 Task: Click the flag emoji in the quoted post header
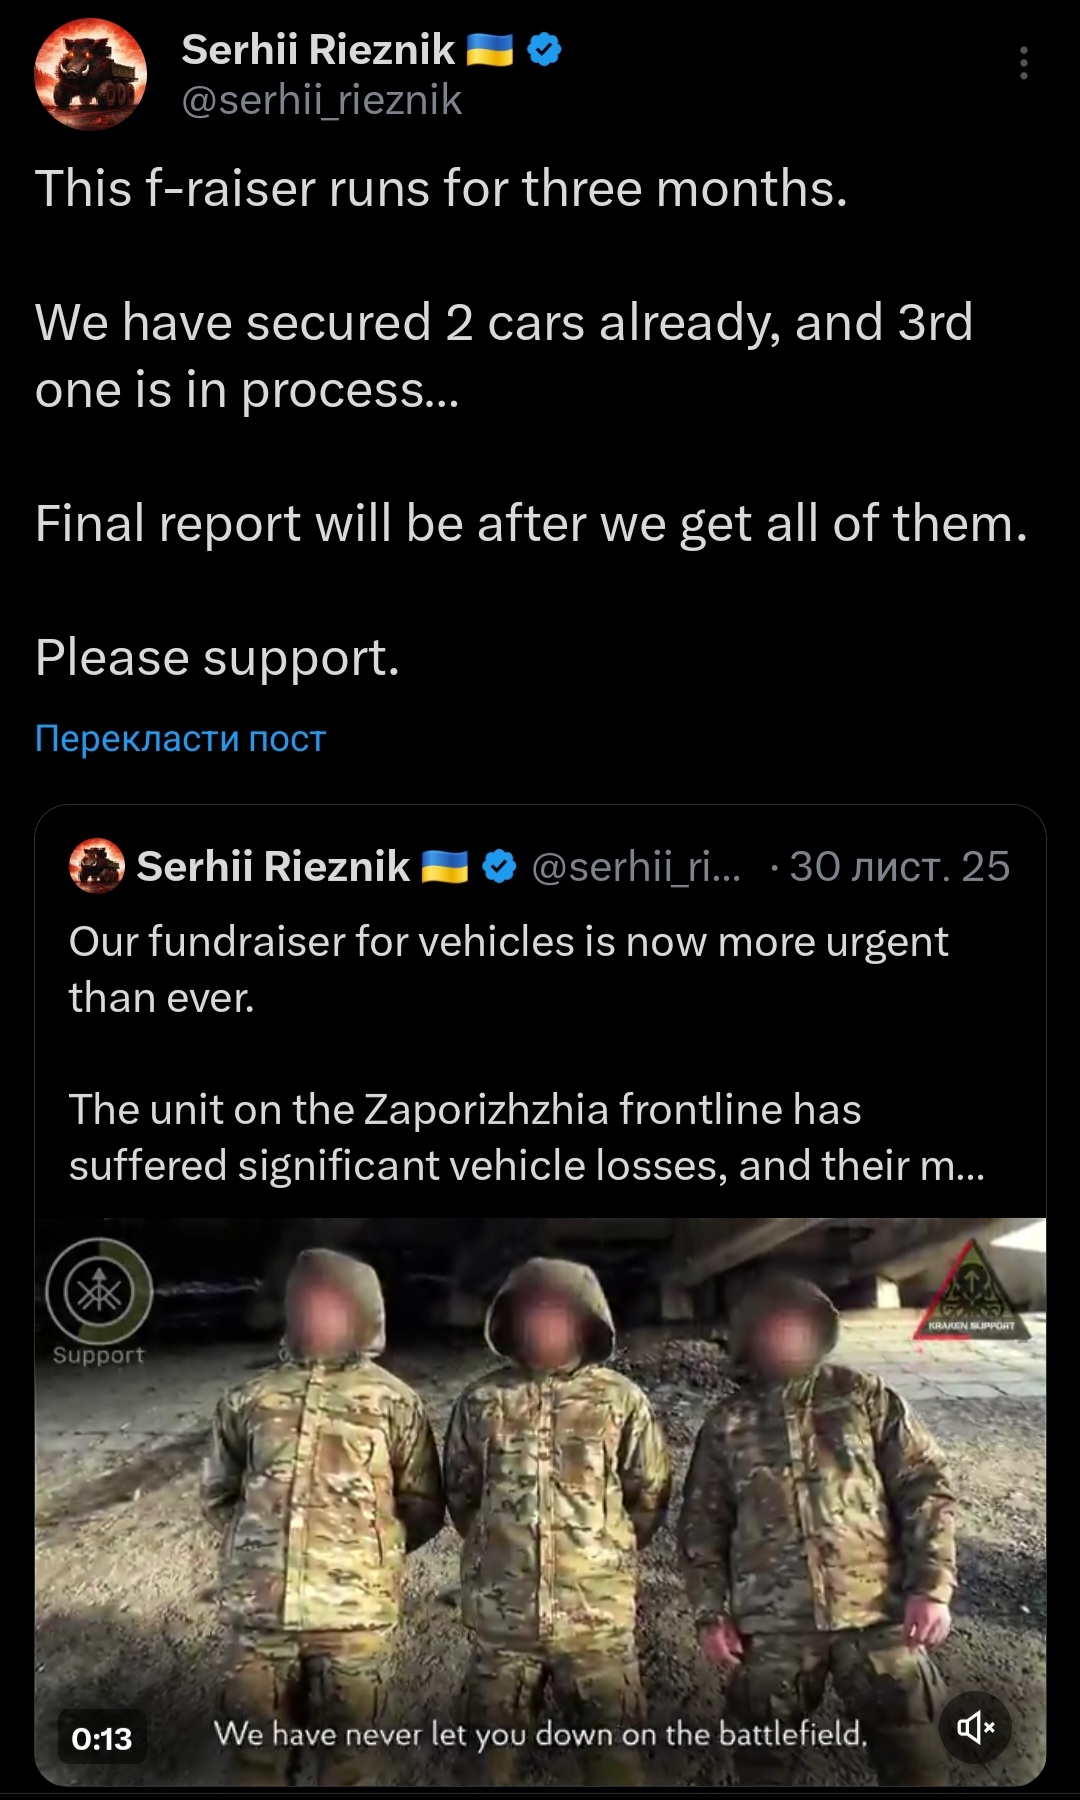point(445,866)
